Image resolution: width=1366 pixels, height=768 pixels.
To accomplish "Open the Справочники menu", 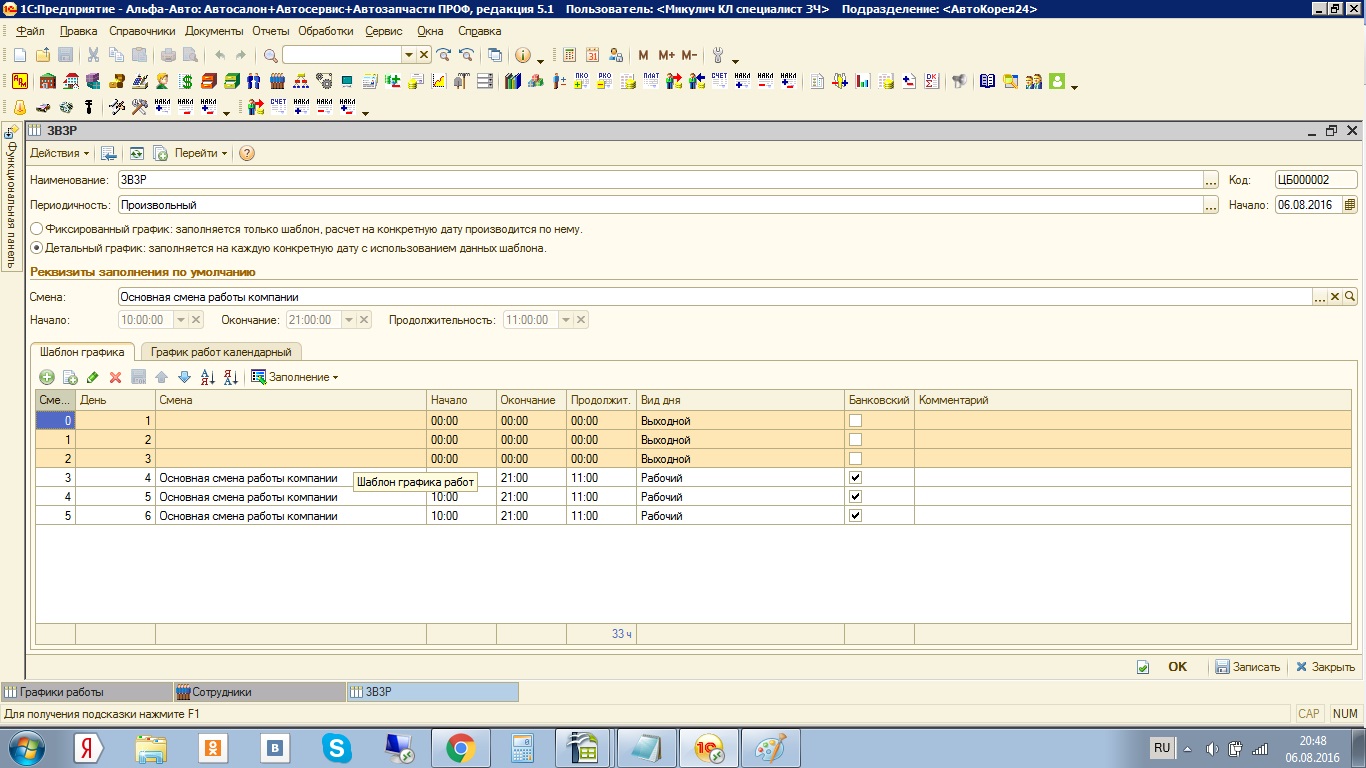I will click(x=142, y=31).
